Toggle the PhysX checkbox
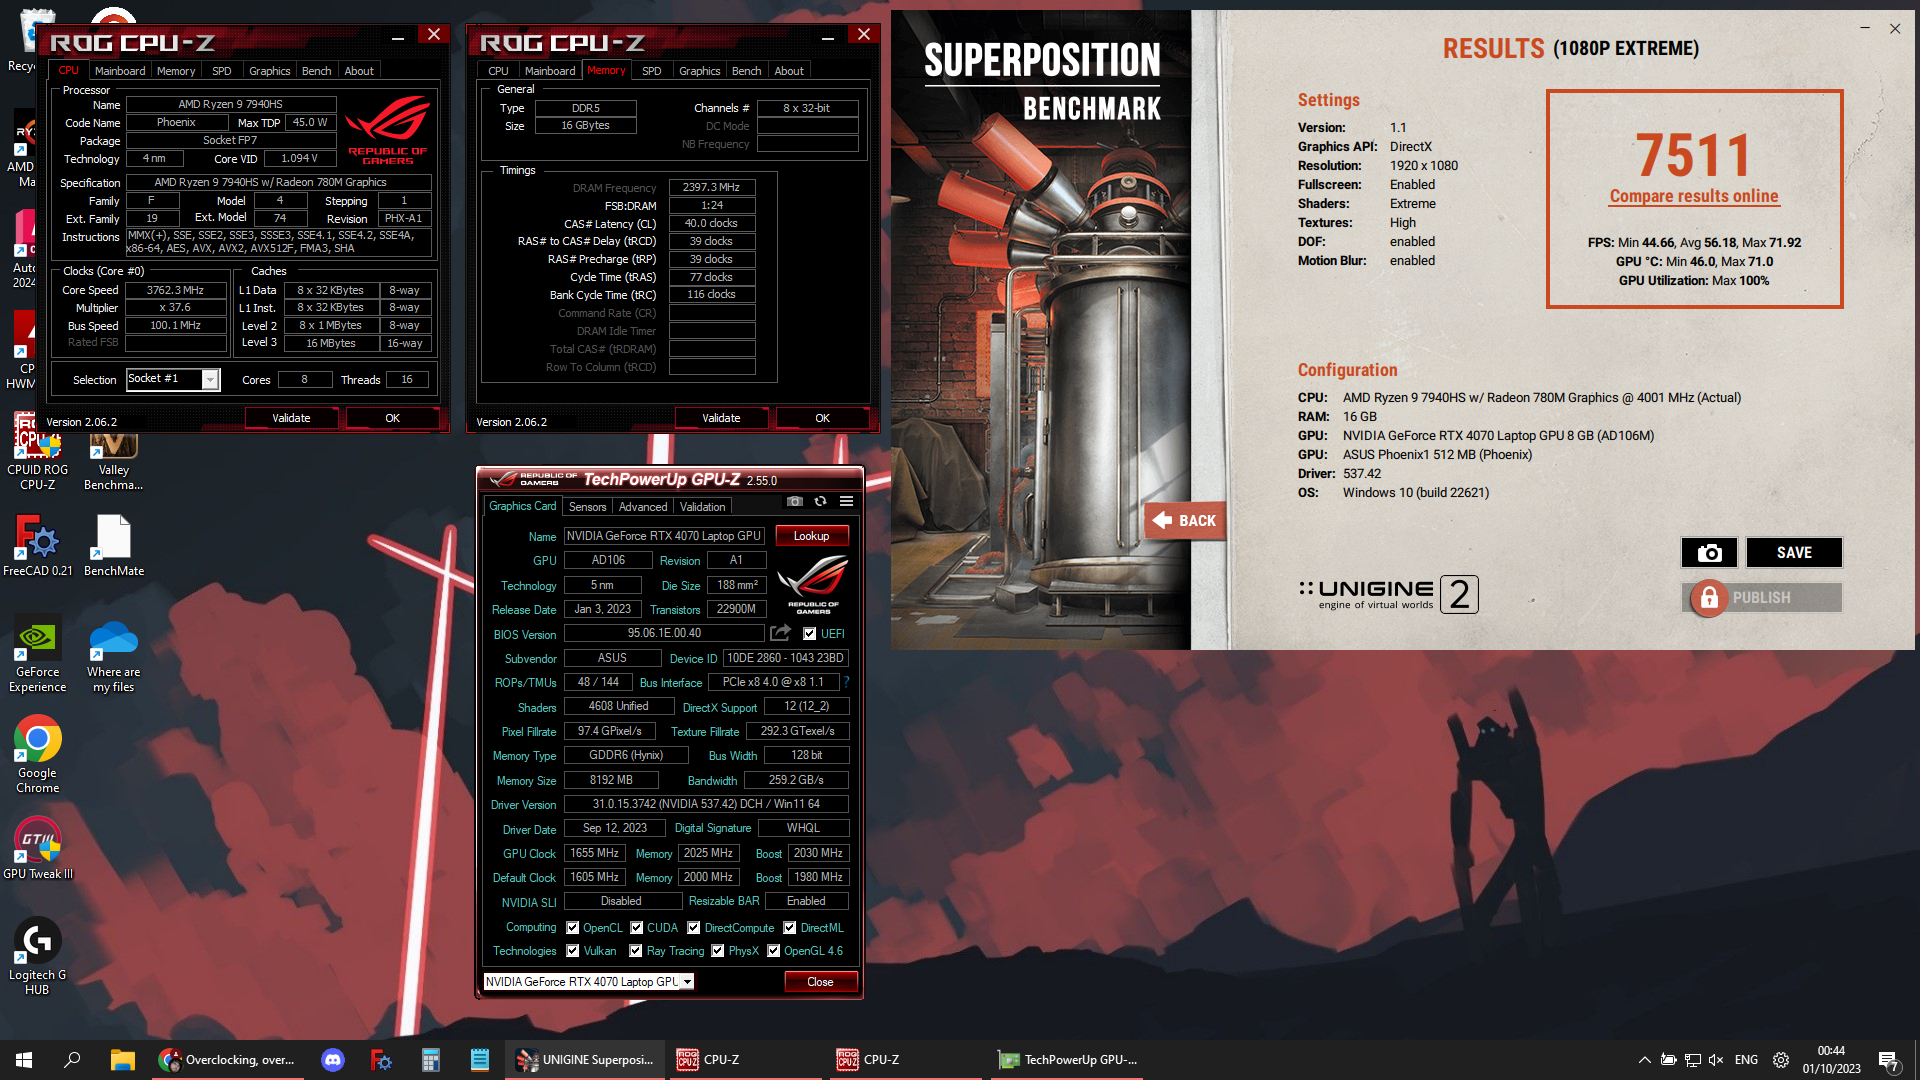Screen dimensions: 1920x1080 718,951
